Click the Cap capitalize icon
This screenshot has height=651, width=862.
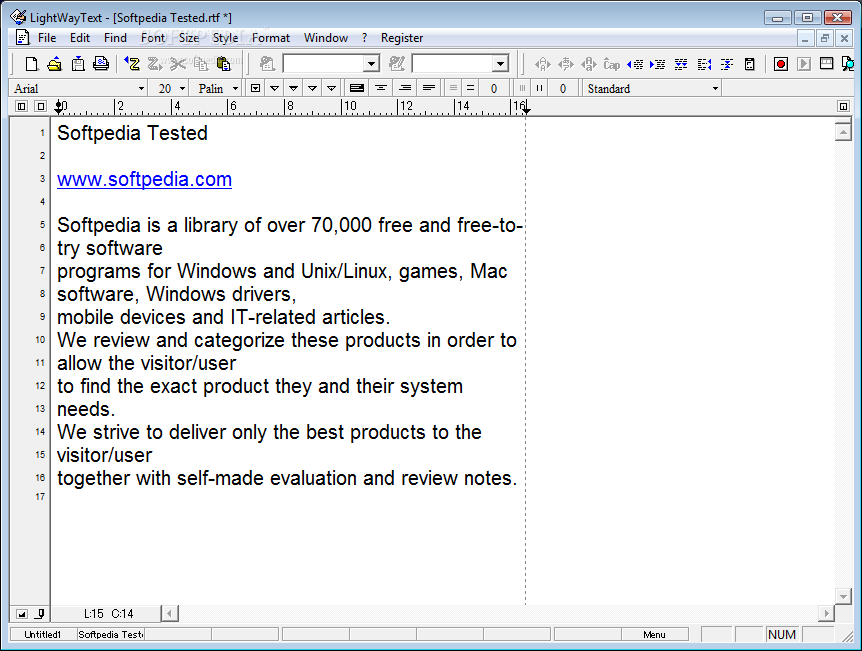611,64
